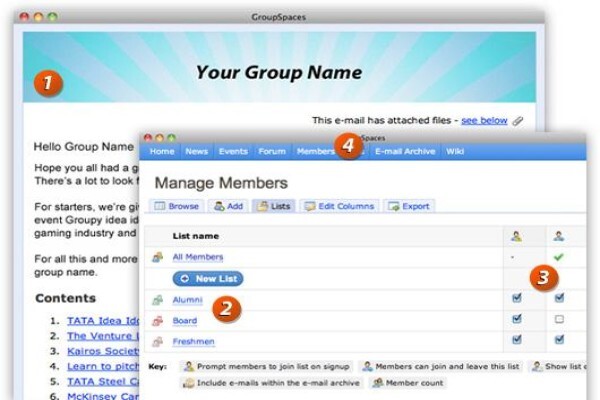600x400 pixels.
Task: Click 'Include e-mails within the e-mail archive' key
Action: [271, 383]
